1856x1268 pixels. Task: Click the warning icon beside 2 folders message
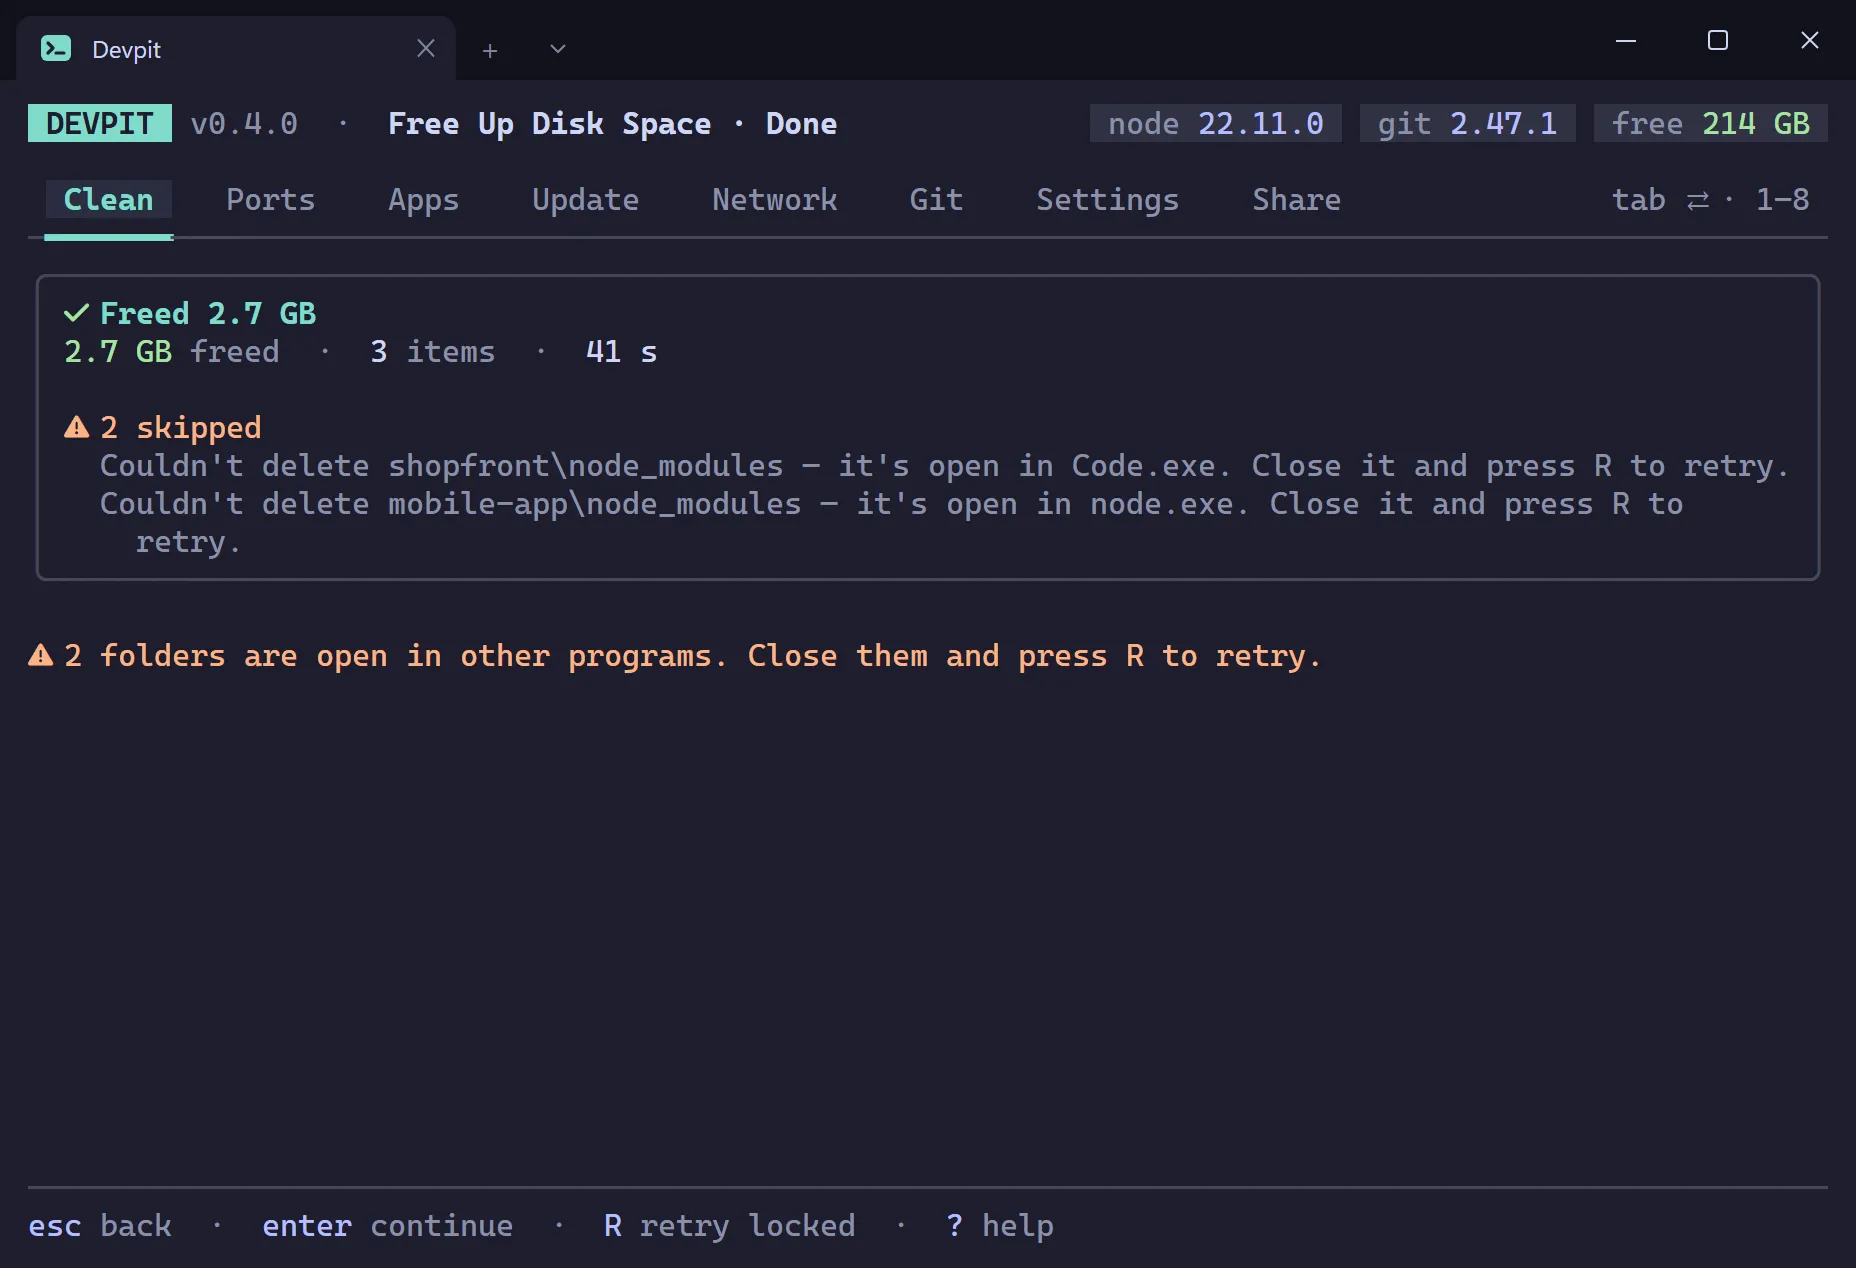tap(41, 655)
